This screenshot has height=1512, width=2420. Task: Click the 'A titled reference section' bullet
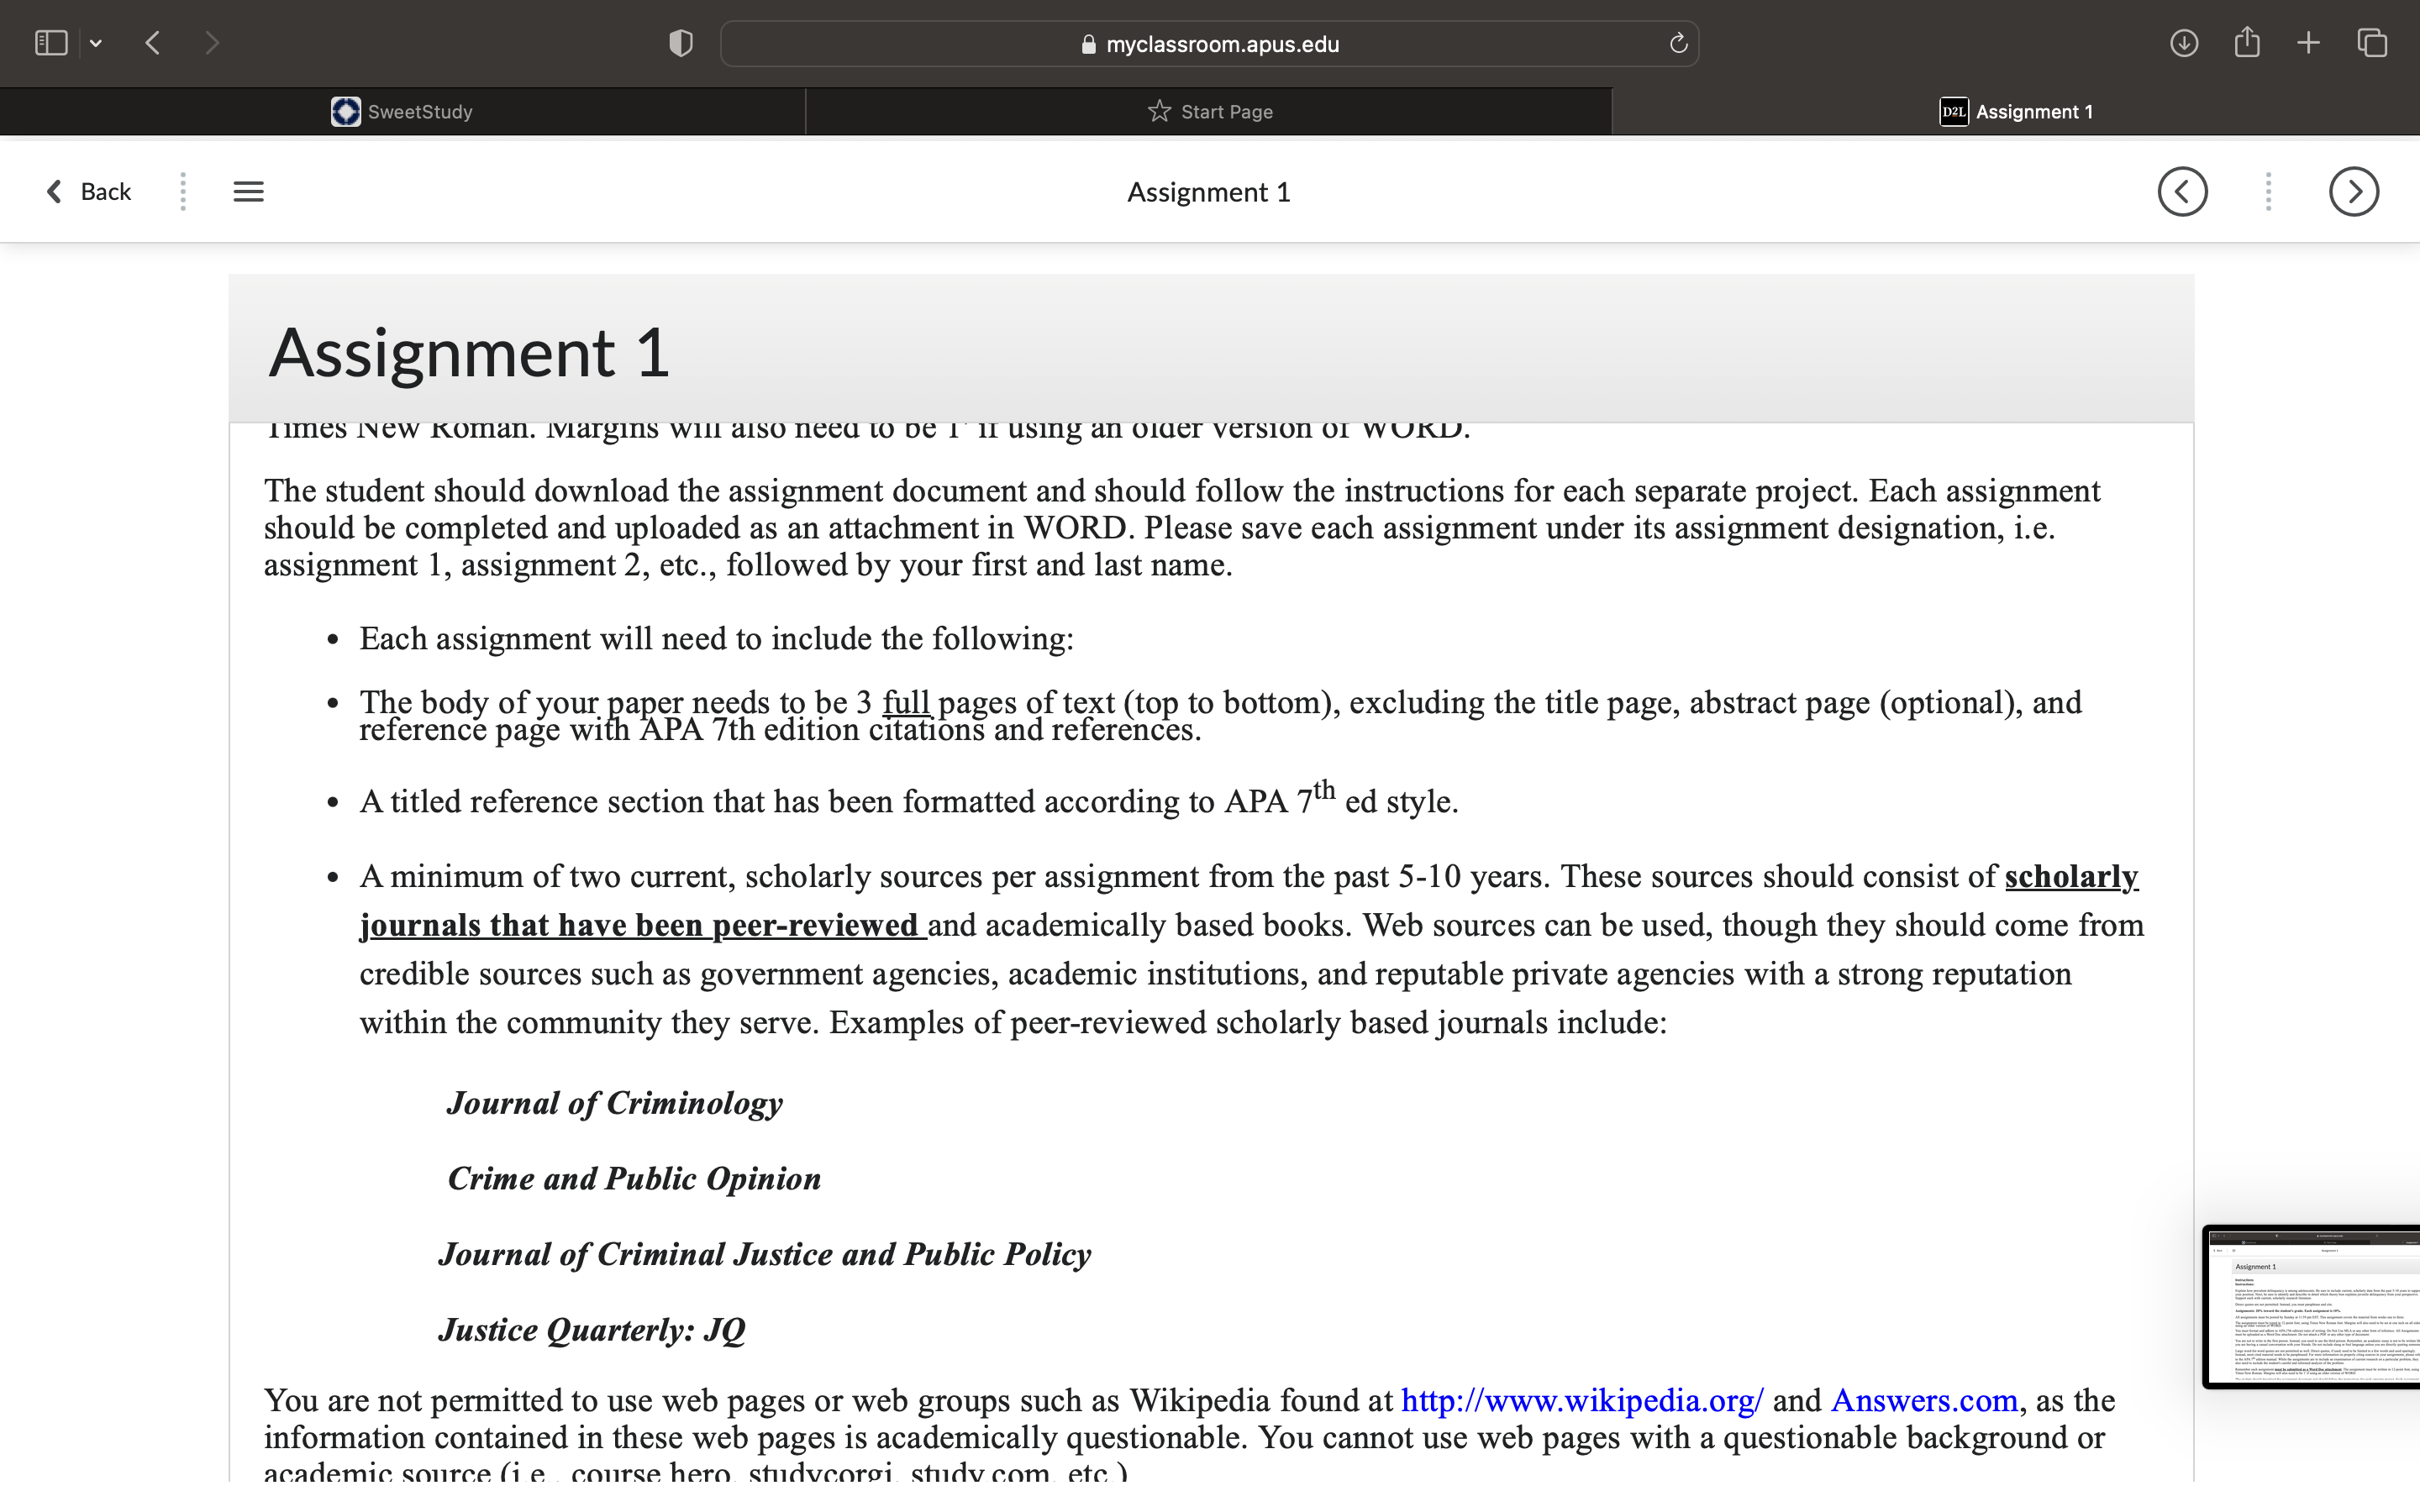[908, 800]
